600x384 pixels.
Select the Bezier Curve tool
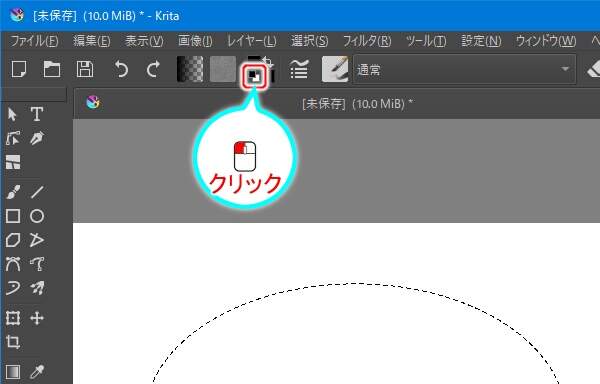(x=13, y=264)
